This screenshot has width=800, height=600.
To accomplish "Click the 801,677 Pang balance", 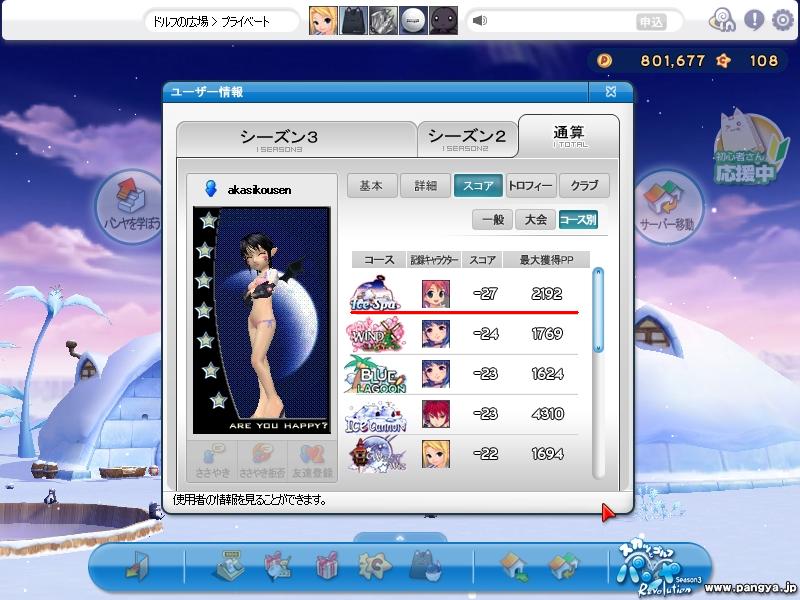I will click(x=672, y=61).
